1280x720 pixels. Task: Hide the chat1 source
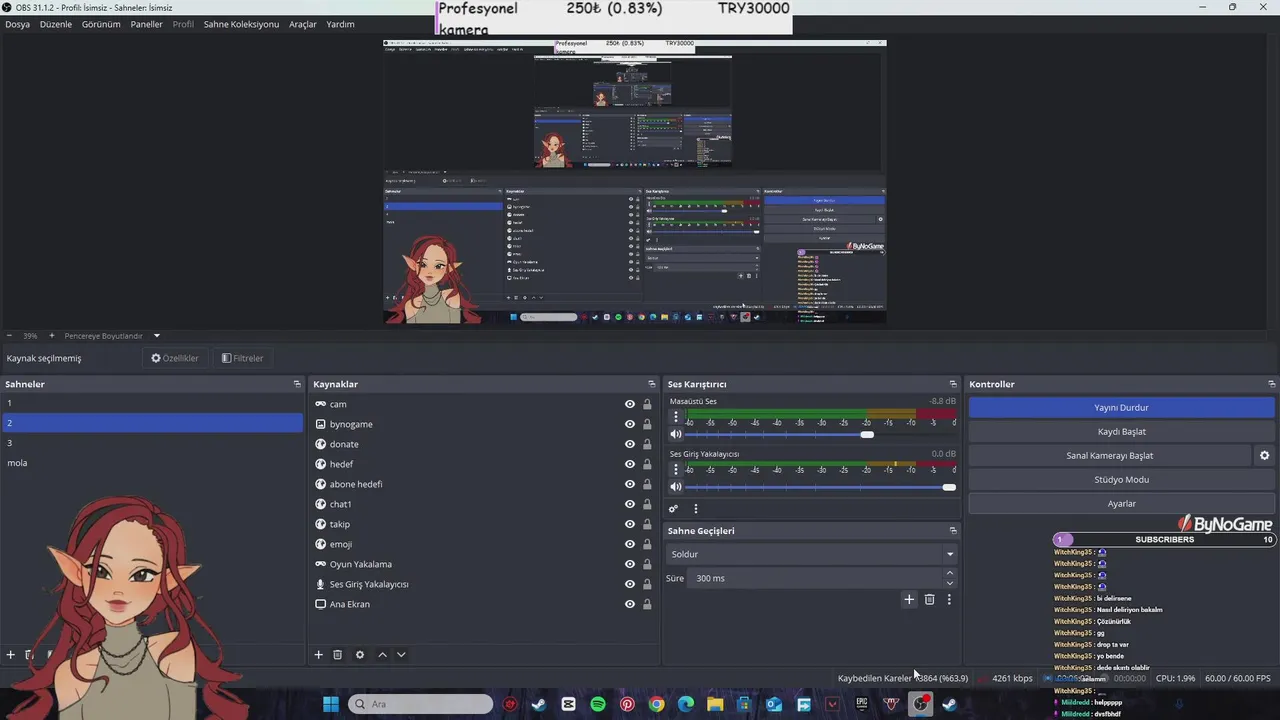click(630, 504)
